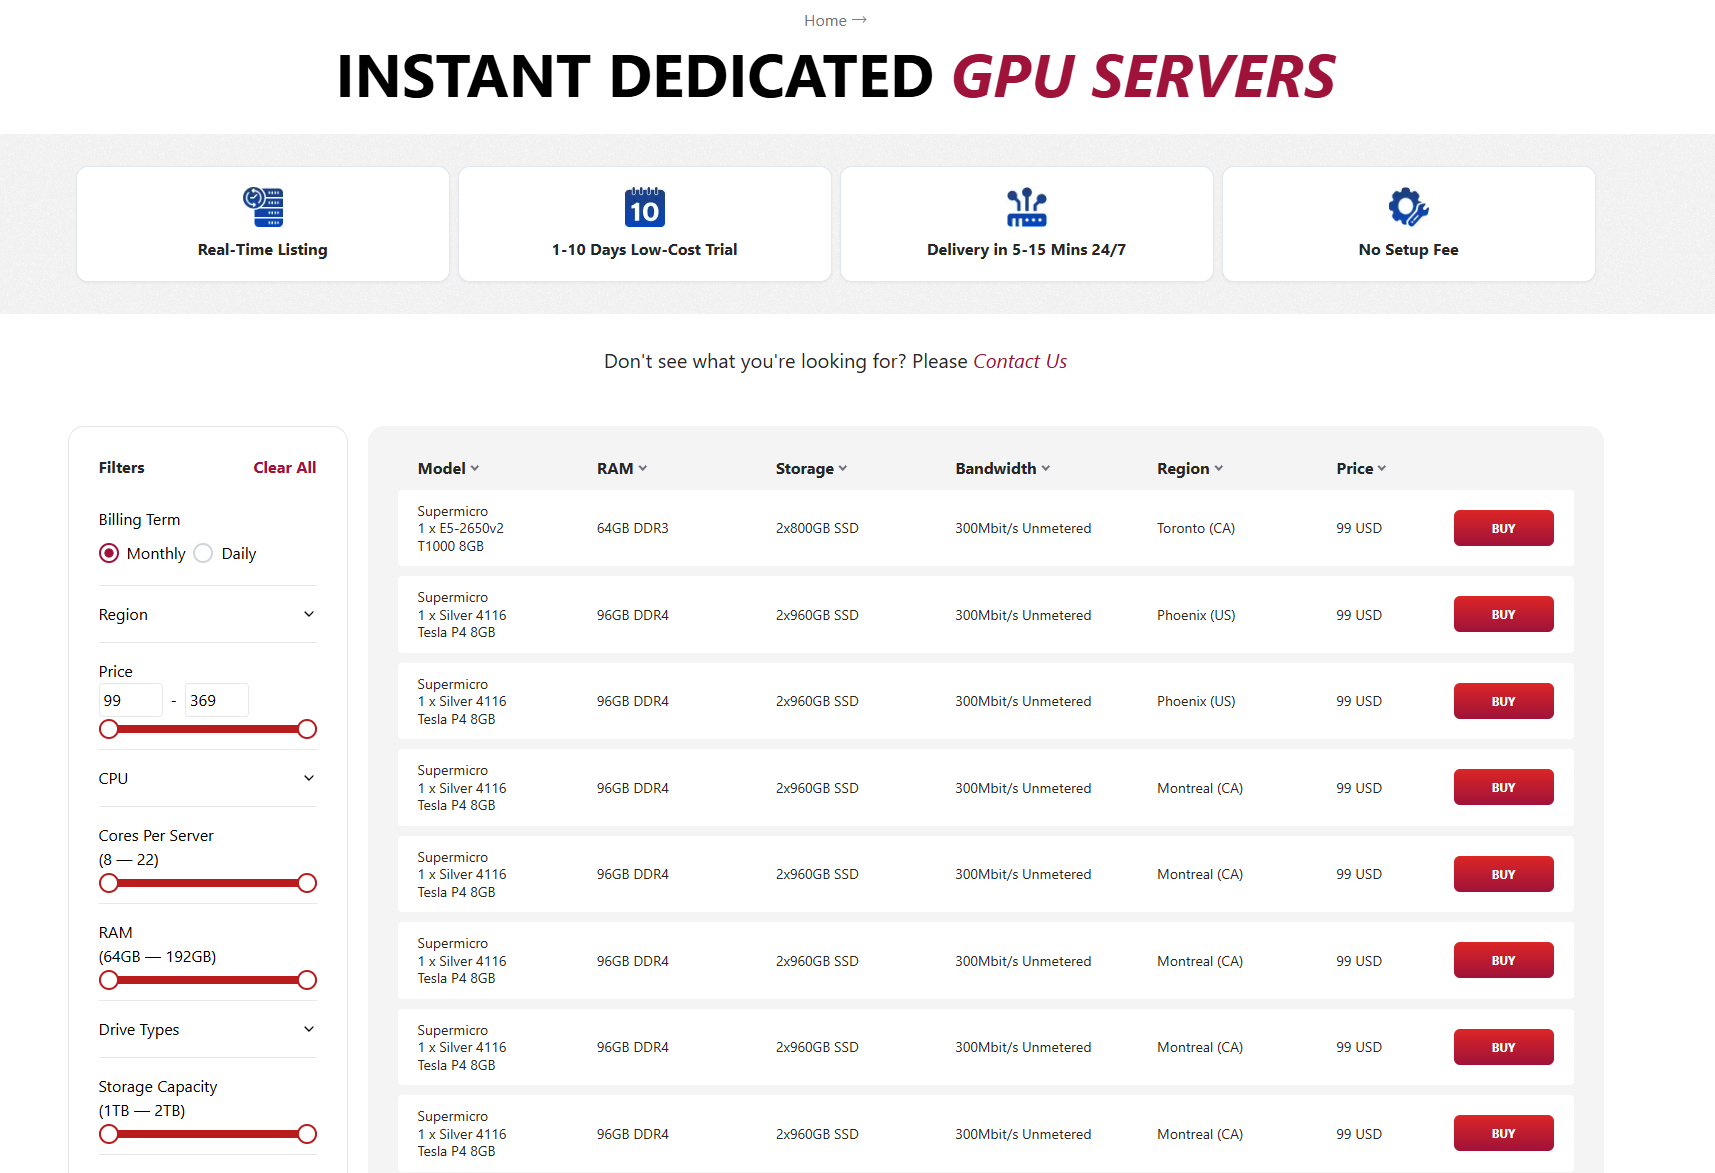Select the Monthly billing term radio button

coord(108,553)
